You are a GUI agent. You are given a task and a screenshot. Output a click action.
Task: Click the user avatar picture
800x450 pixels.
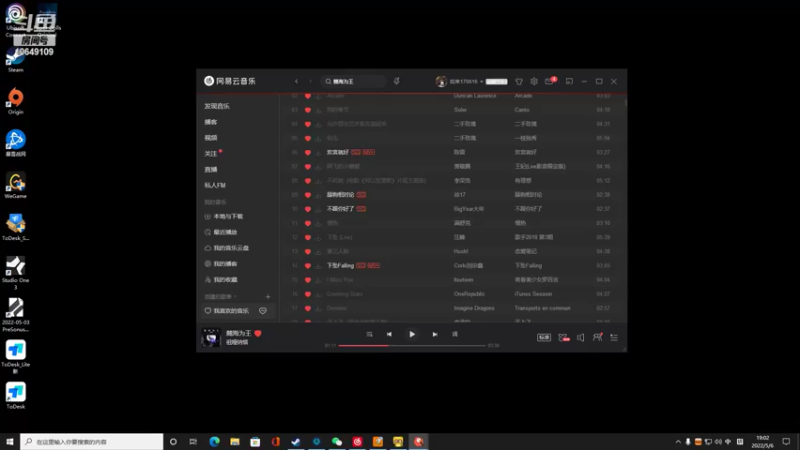441,81
